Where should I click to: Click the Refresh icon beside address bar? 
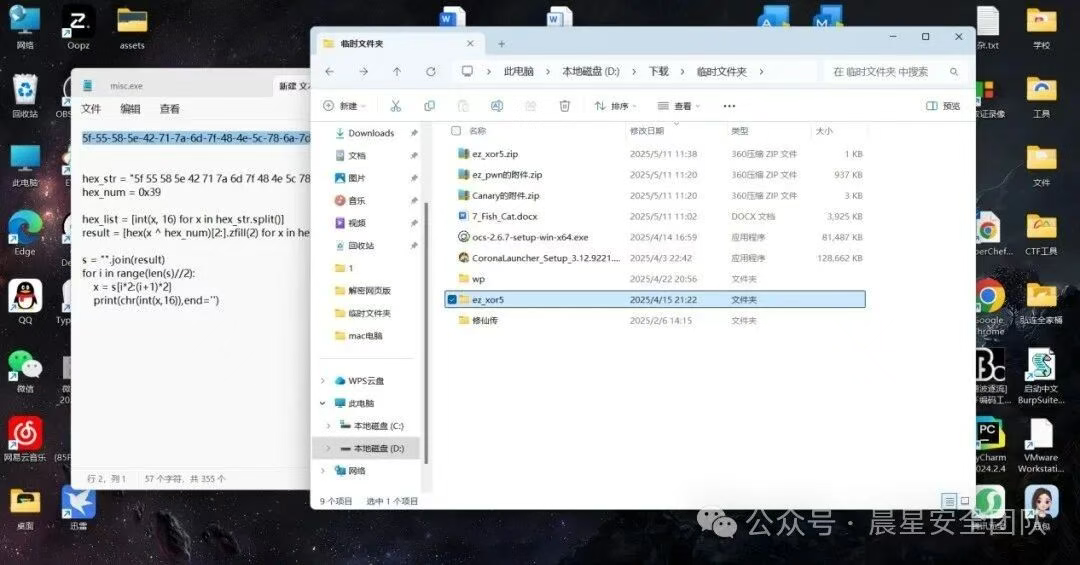coord(431,72)
